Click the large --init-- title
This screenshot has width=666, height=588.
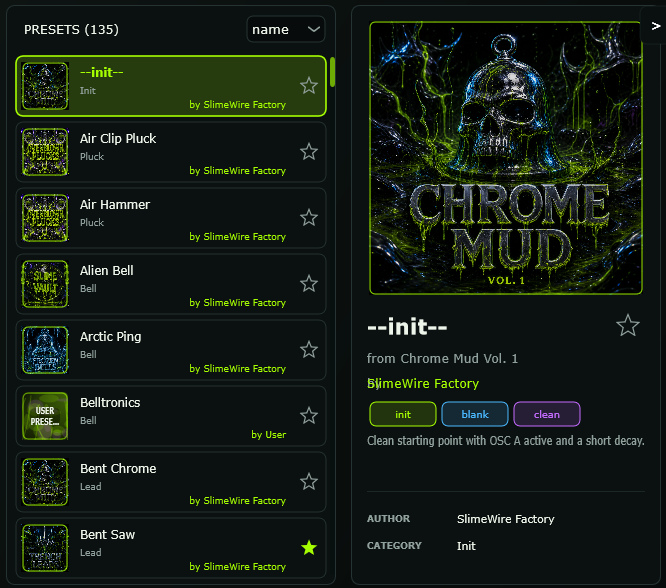coord(407,326)
